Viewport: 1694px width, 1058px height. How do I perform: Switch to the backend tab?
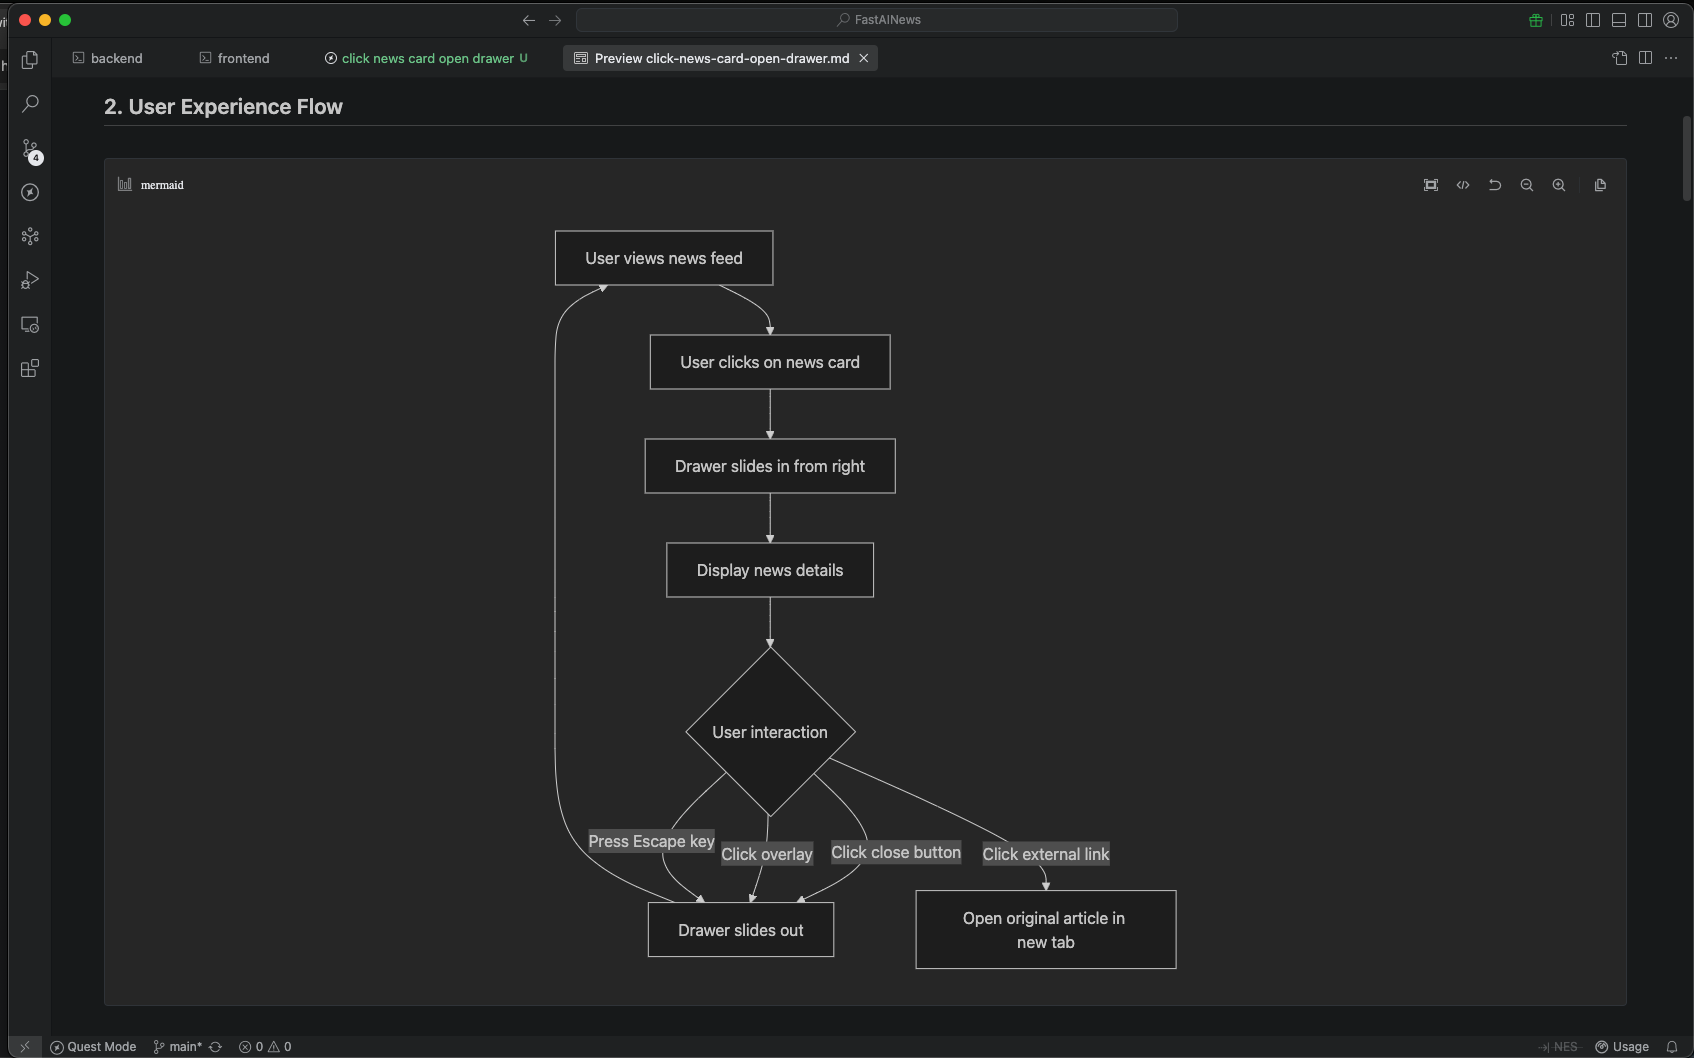coord(108,58)
